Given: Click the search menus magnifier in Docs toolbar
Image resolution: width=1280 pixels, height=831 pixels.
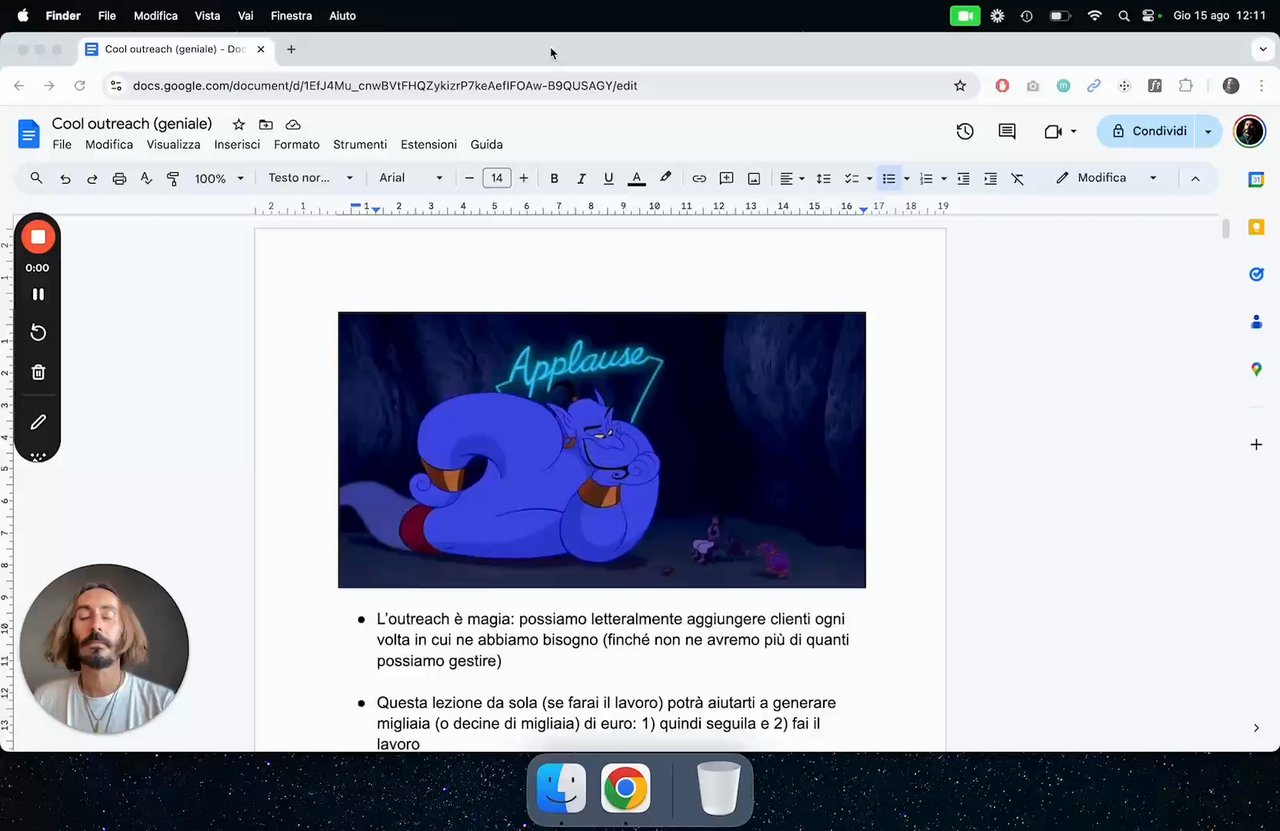Looking at the screenshot, I should (37, 178).
